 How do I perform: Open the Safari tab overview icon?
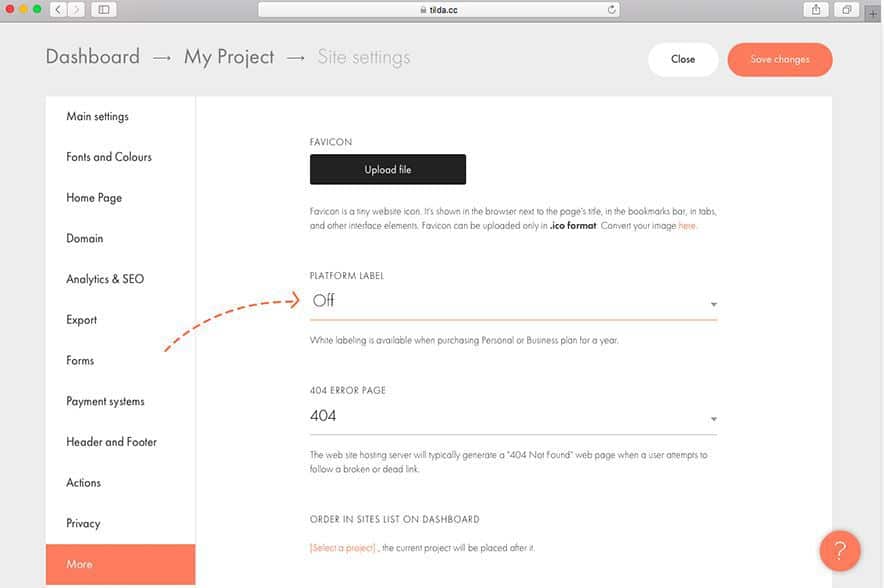[846, 9]
